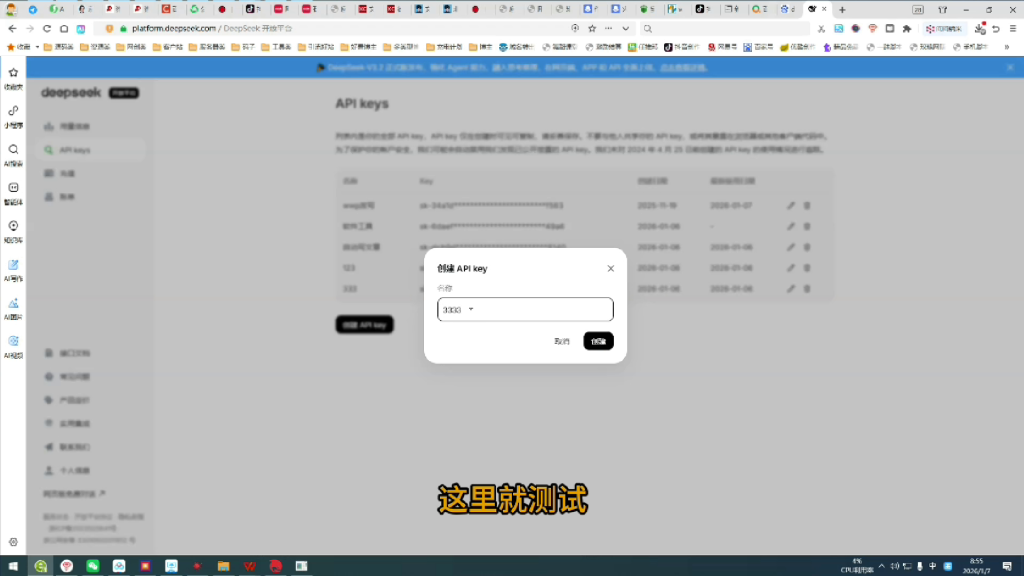Click the 名称 input field in the dialog
Image resolution: width=1024 pixels, height=576 pixels.
coord(524,309)
